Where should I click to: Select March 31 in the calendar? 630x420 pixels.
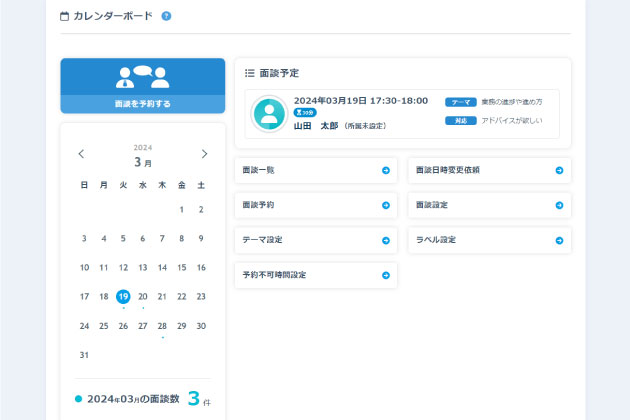point(84,355)
